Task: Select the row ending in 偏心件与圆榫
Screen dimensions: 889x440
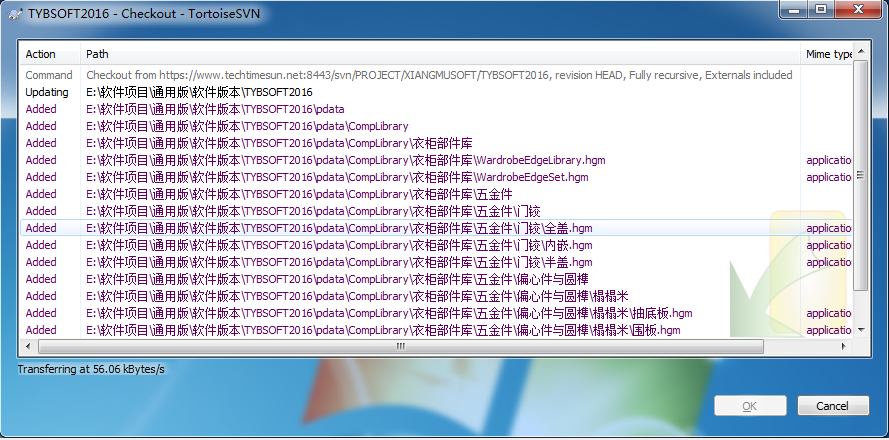Action: [x=436, y=279]
